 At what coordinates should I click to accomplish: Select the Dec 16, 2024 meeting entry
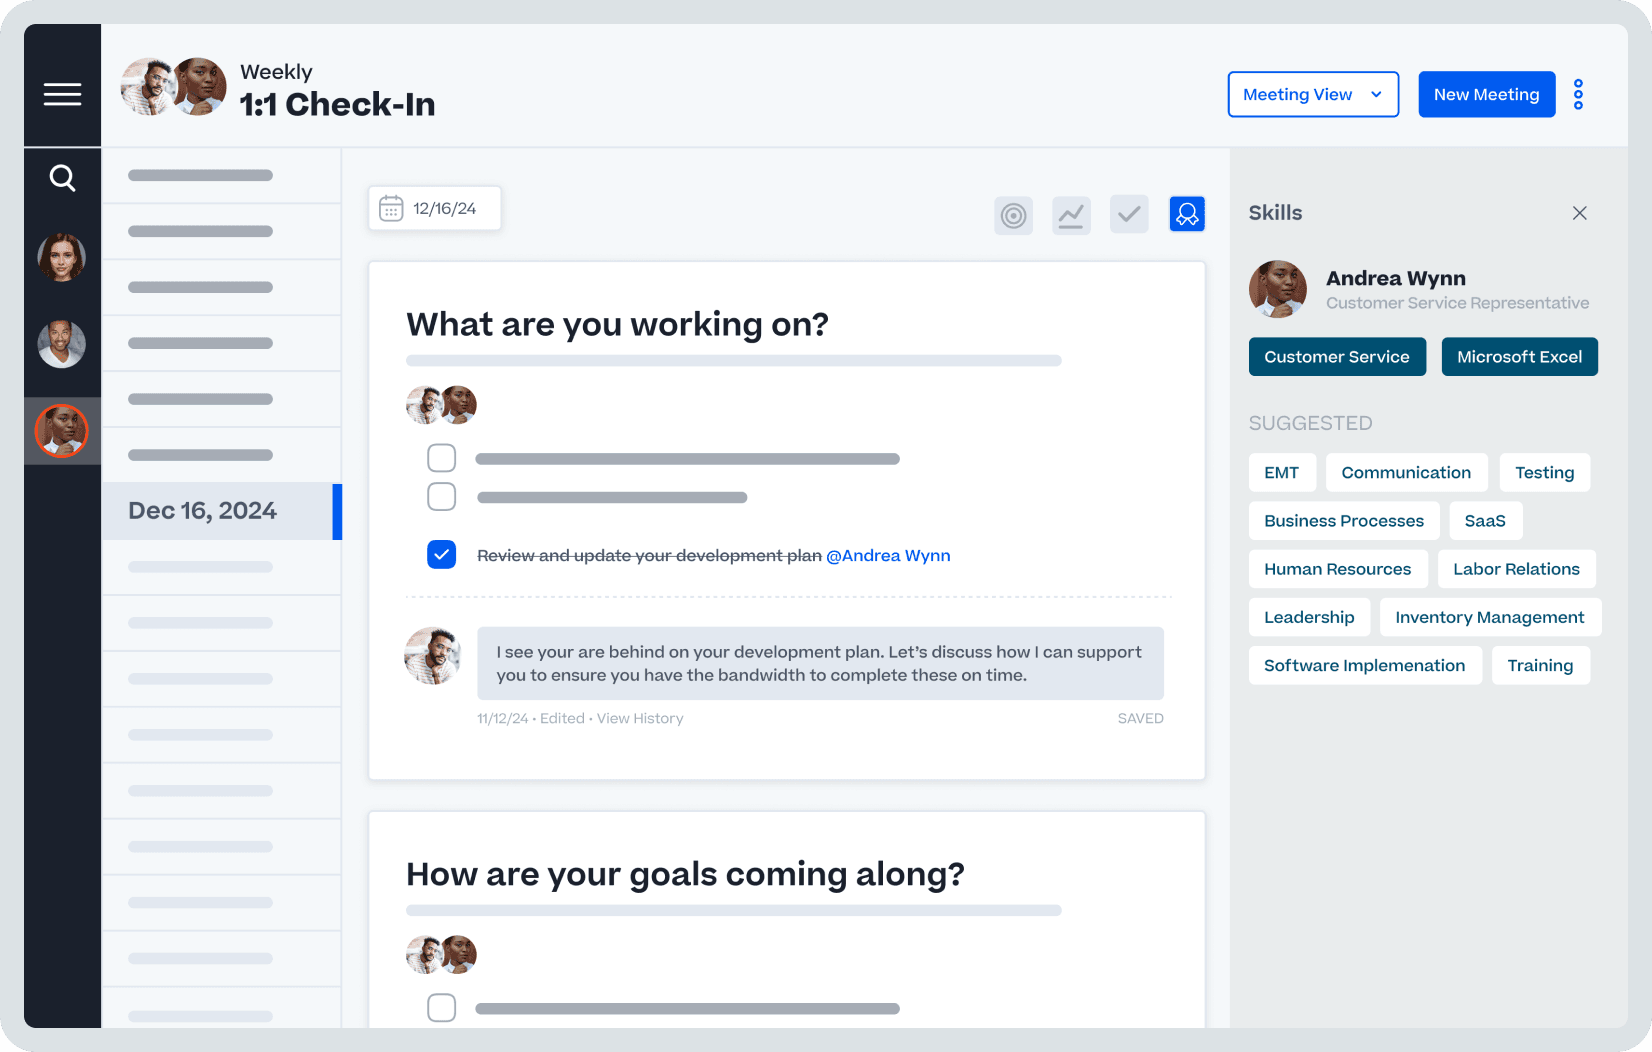(202, 510)
